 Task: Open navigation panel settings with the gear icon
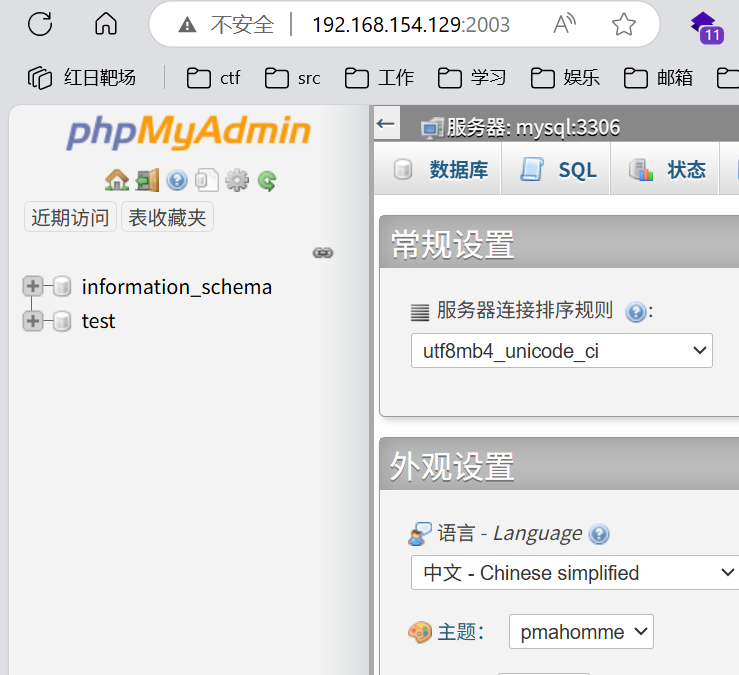coord(237,181)
